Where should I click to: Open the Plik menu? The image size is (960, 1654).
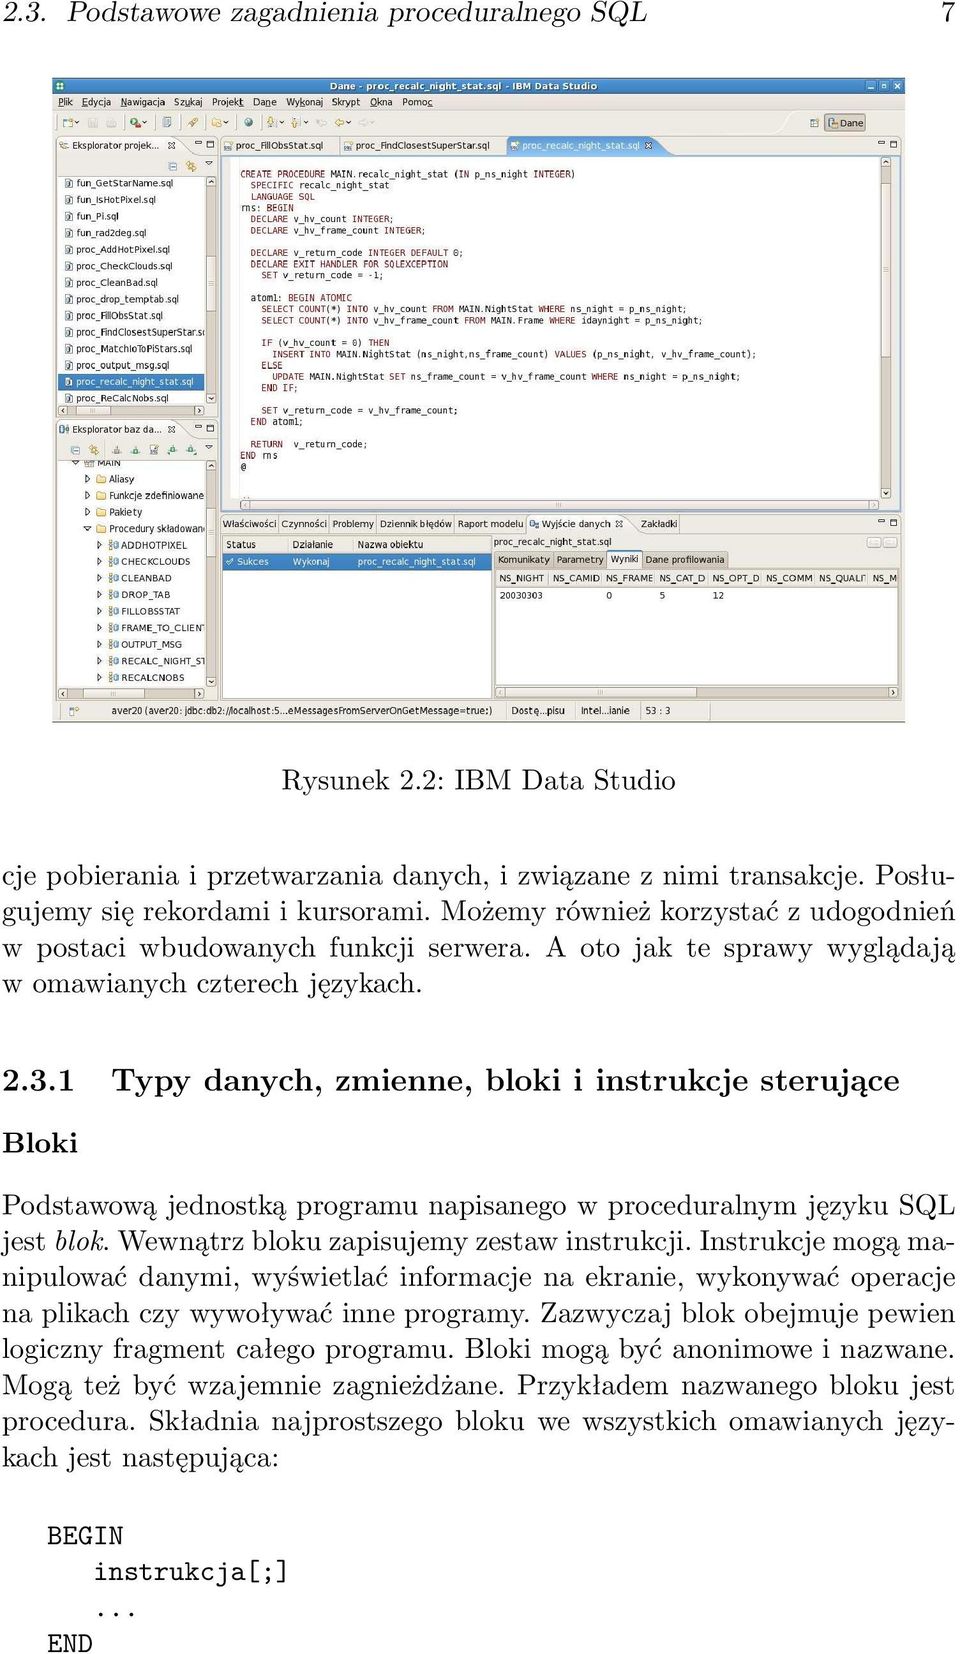[66, 102]
